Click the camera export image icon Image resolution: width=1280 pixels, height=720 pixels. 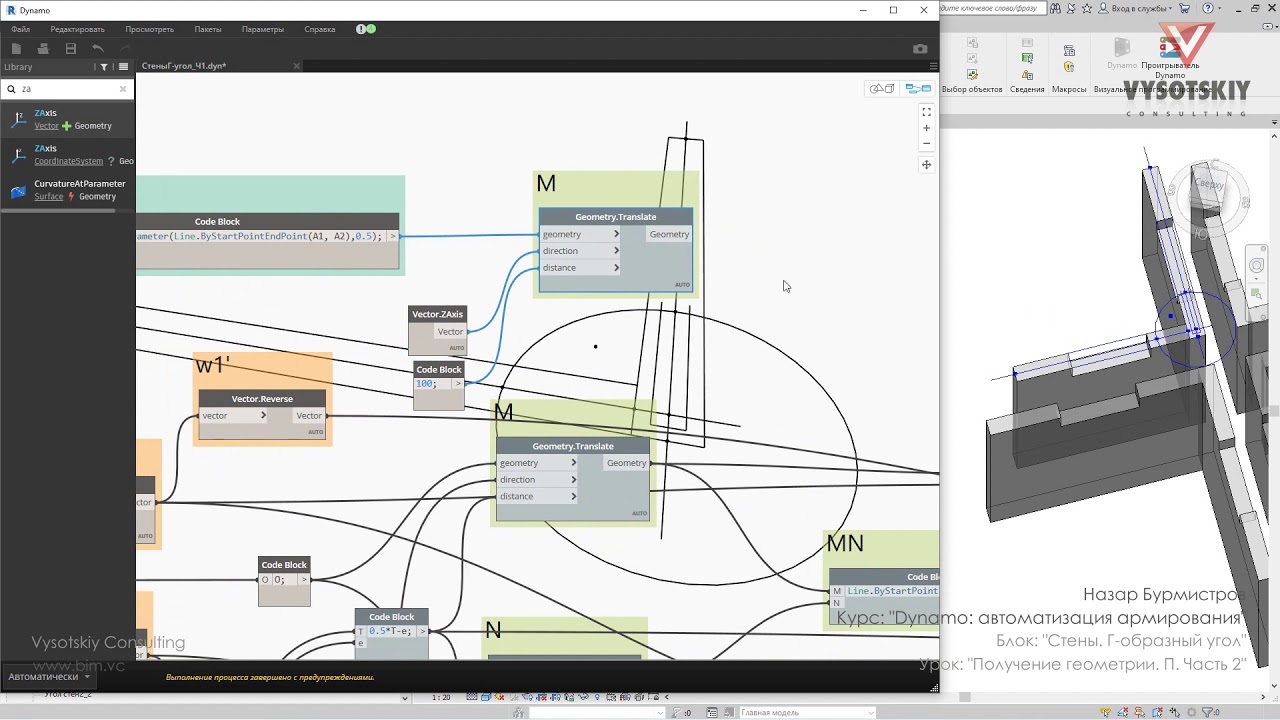point(920,49)
